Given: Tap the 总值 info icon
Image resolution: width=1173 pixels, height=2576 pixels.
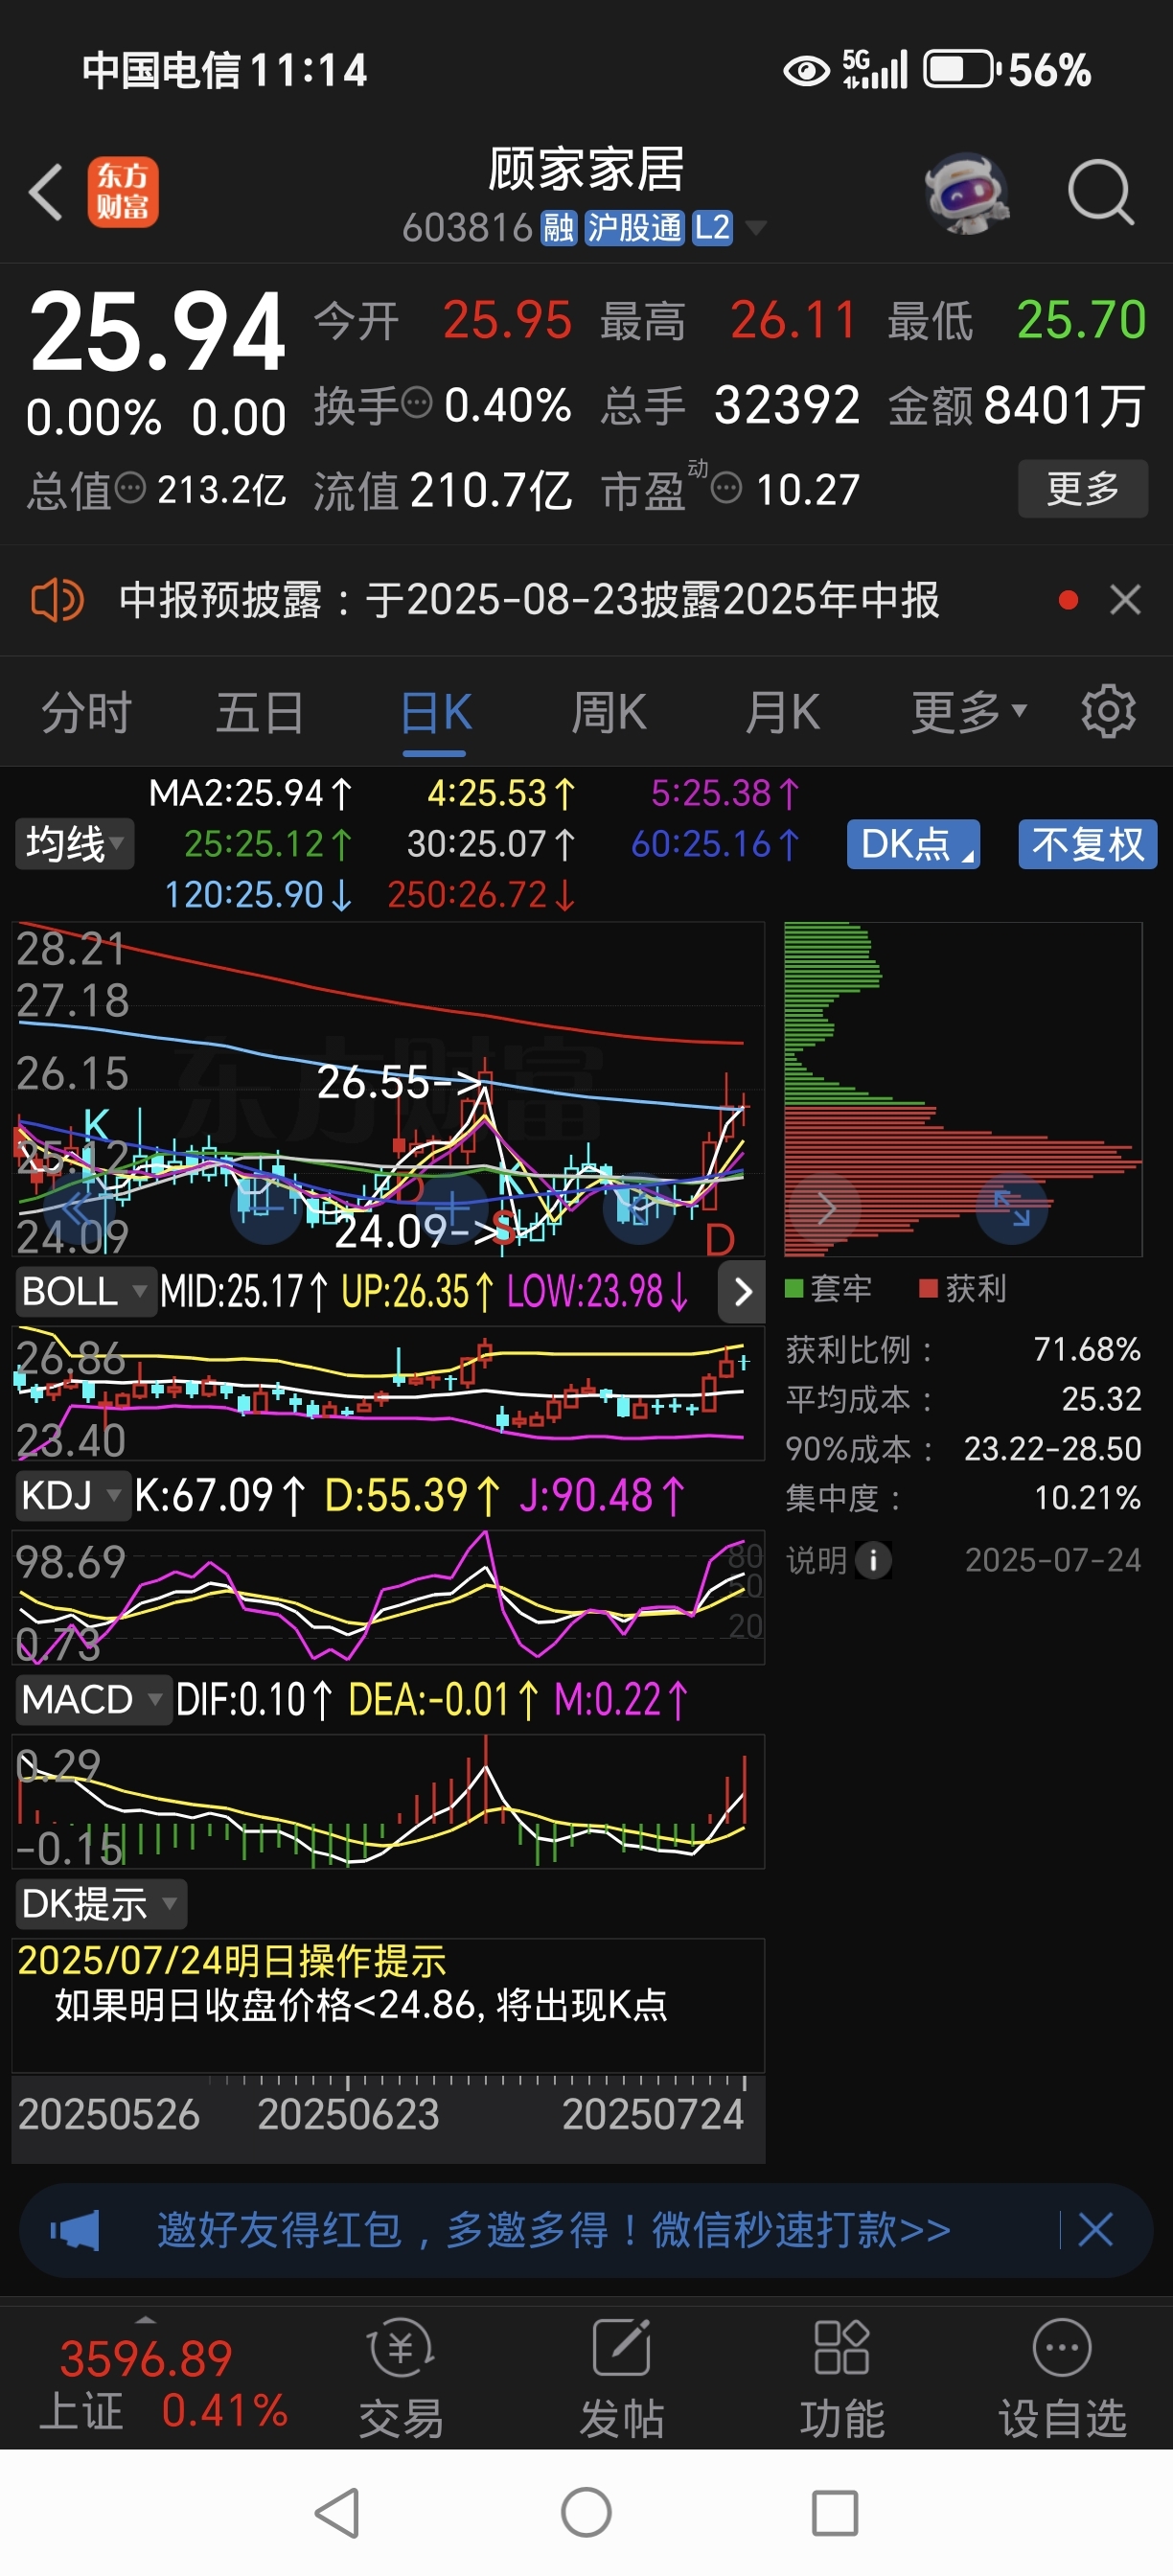Looking at the screenshot, I should click(130, 488).
